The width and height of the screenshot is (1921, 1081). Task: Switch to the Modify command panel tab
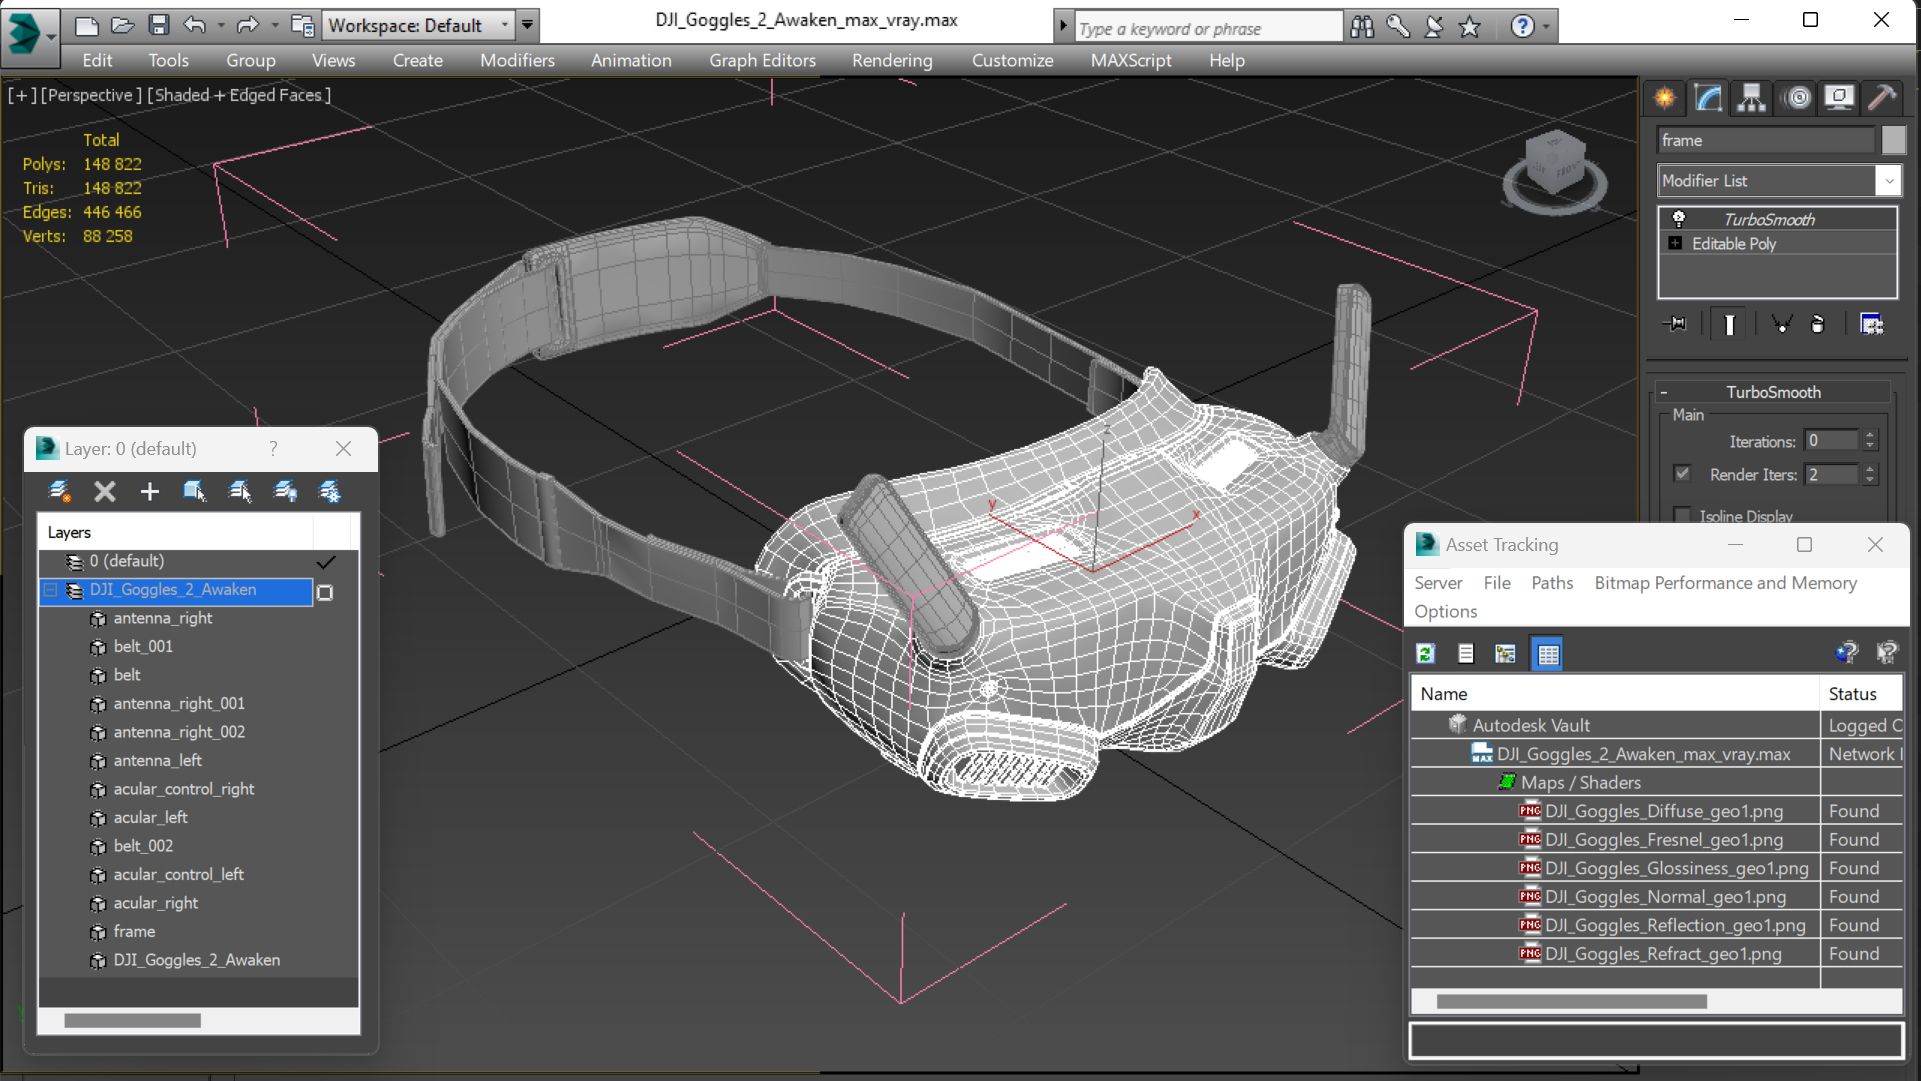click(1709, 97)
